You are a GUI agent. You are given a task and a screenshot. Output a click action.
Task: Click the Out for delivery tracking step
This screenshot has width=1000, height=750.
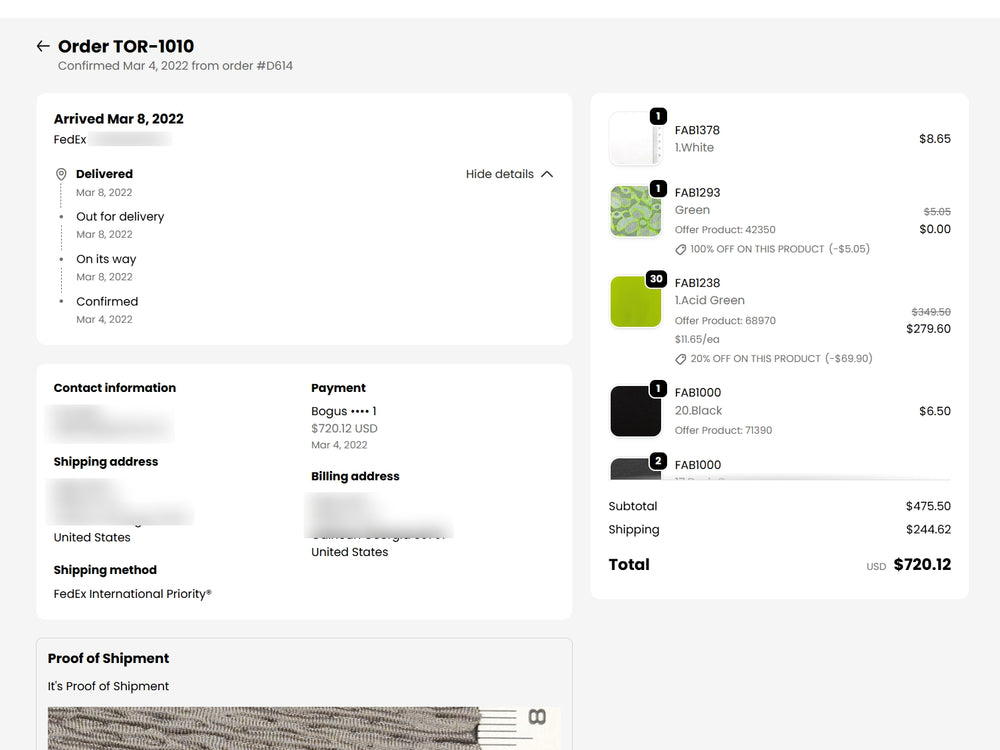click(x=120, y=217)
